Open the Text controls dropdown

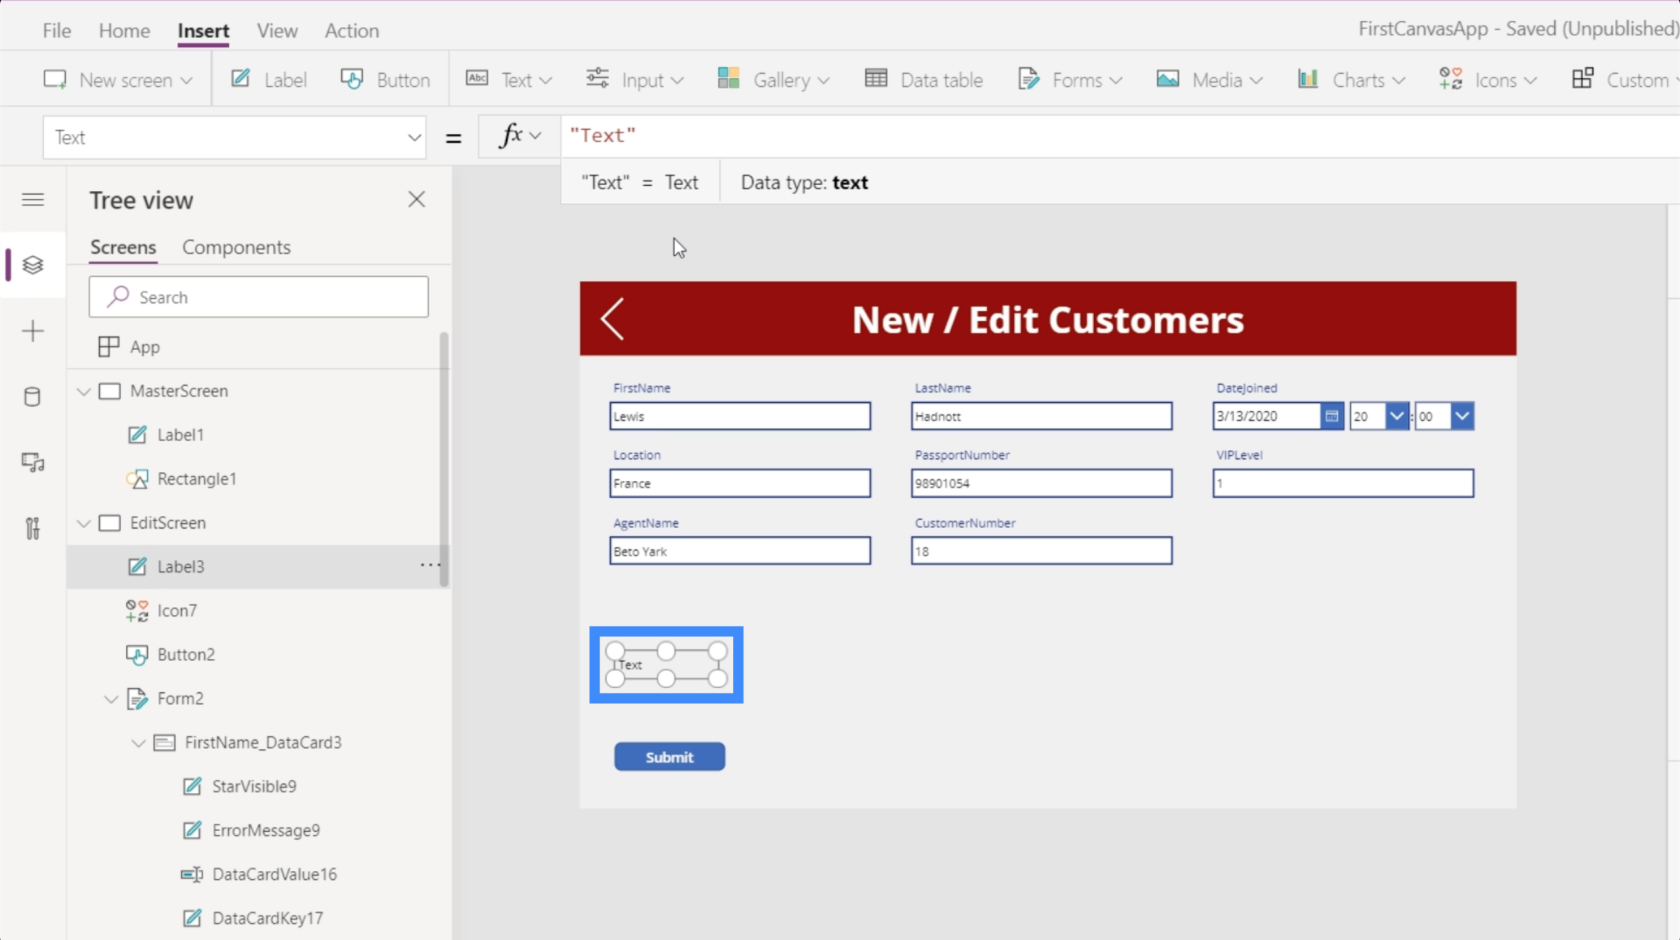point(509,80)
